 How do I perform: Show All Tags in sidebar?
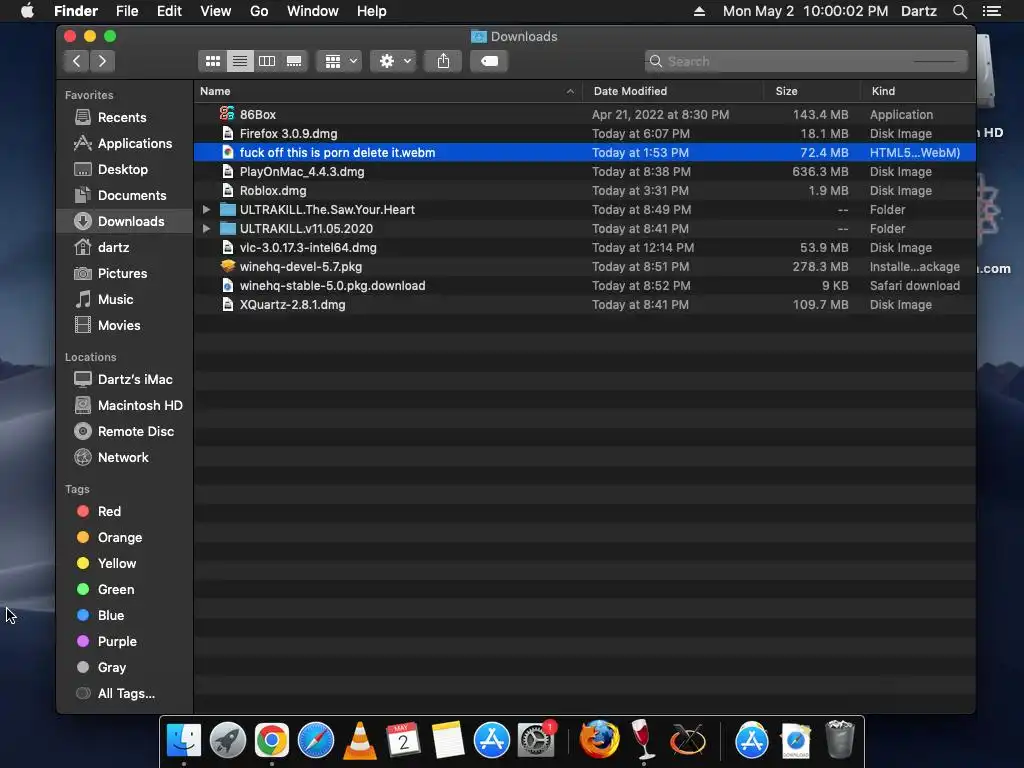point(126,694)
